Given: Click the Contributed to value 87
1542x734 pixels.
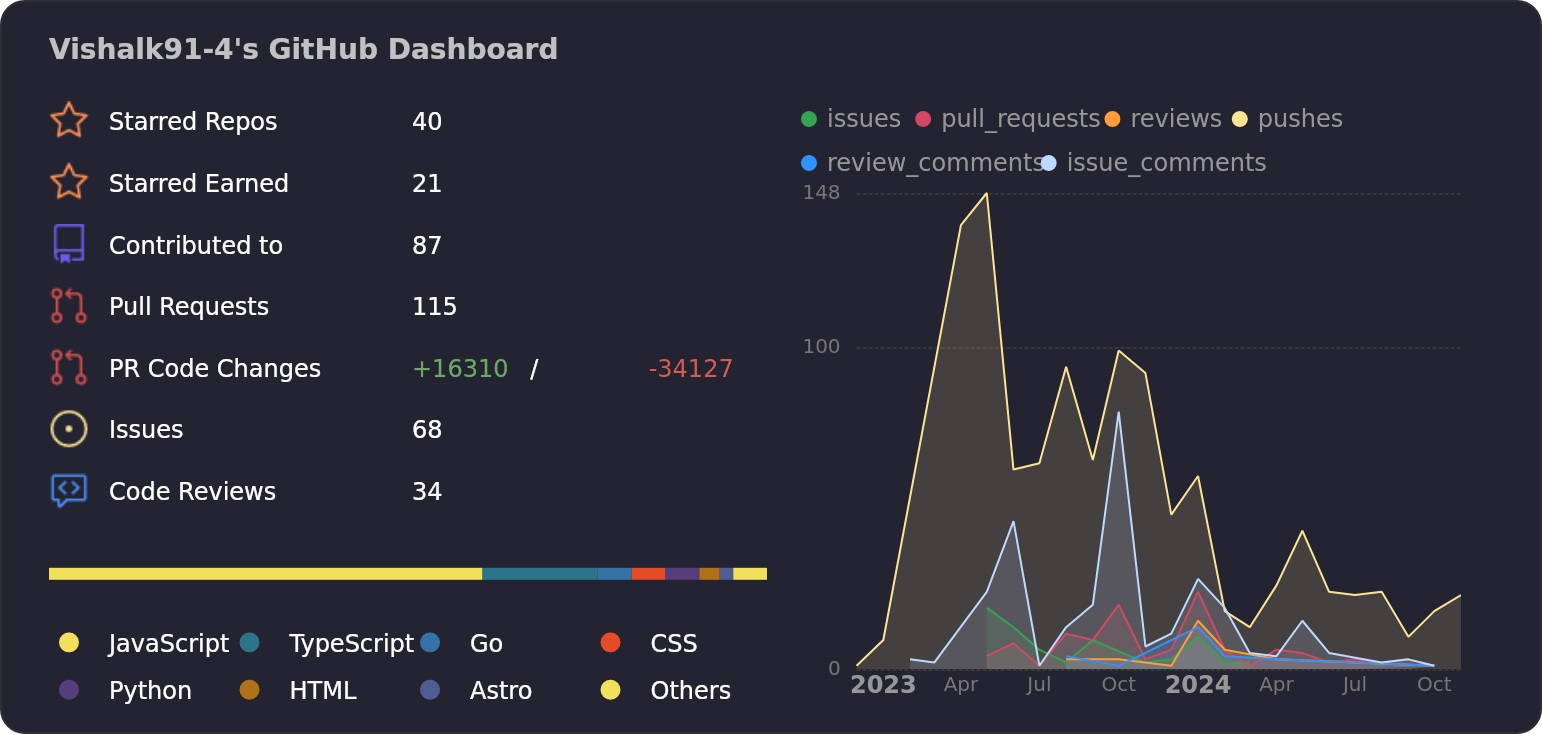Looking at the screenshot, I should coord(427,246).
